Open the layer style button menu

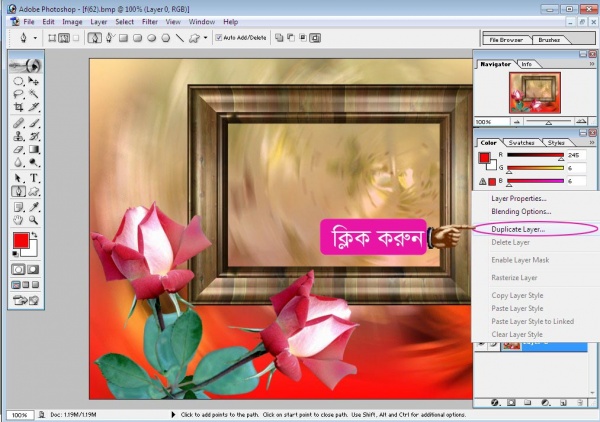point(495,402)
